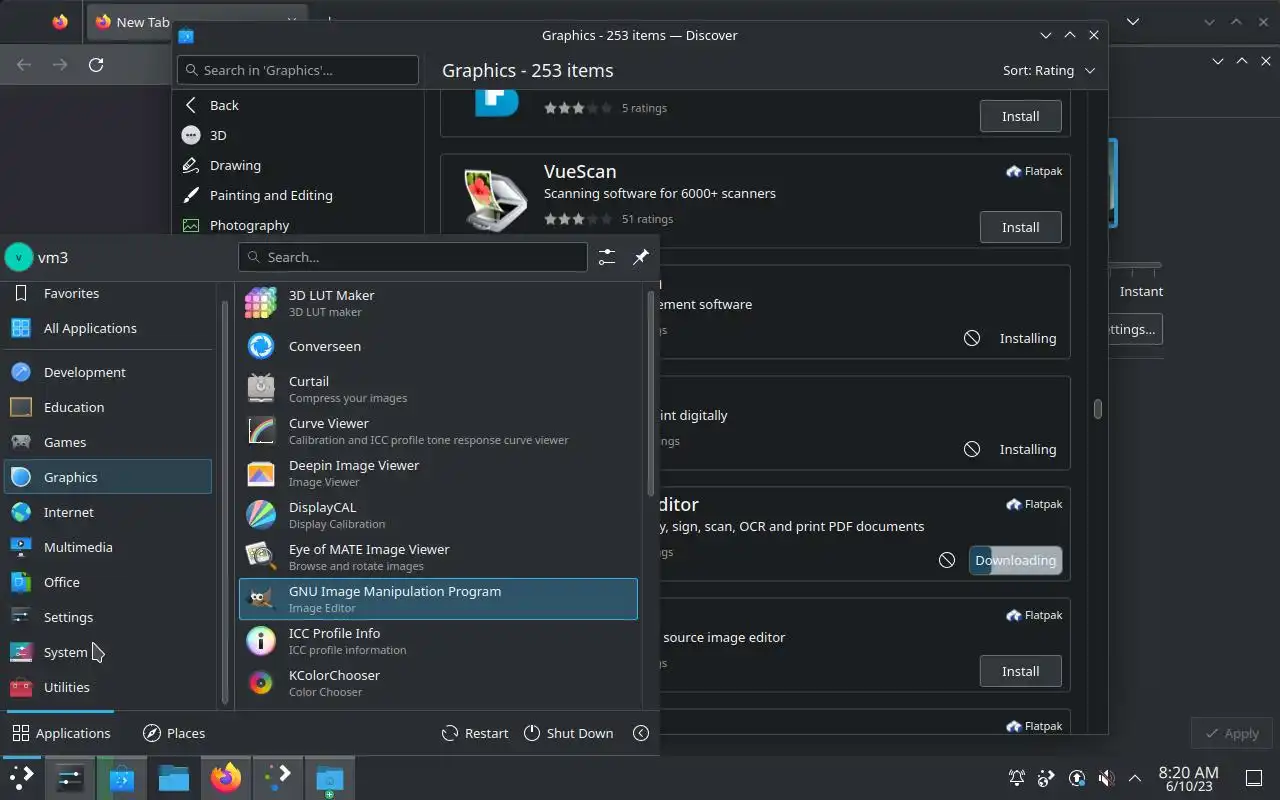Screen dimensions: 1280x800
Task: Pin the application launcher open
Action: [641, 257]
